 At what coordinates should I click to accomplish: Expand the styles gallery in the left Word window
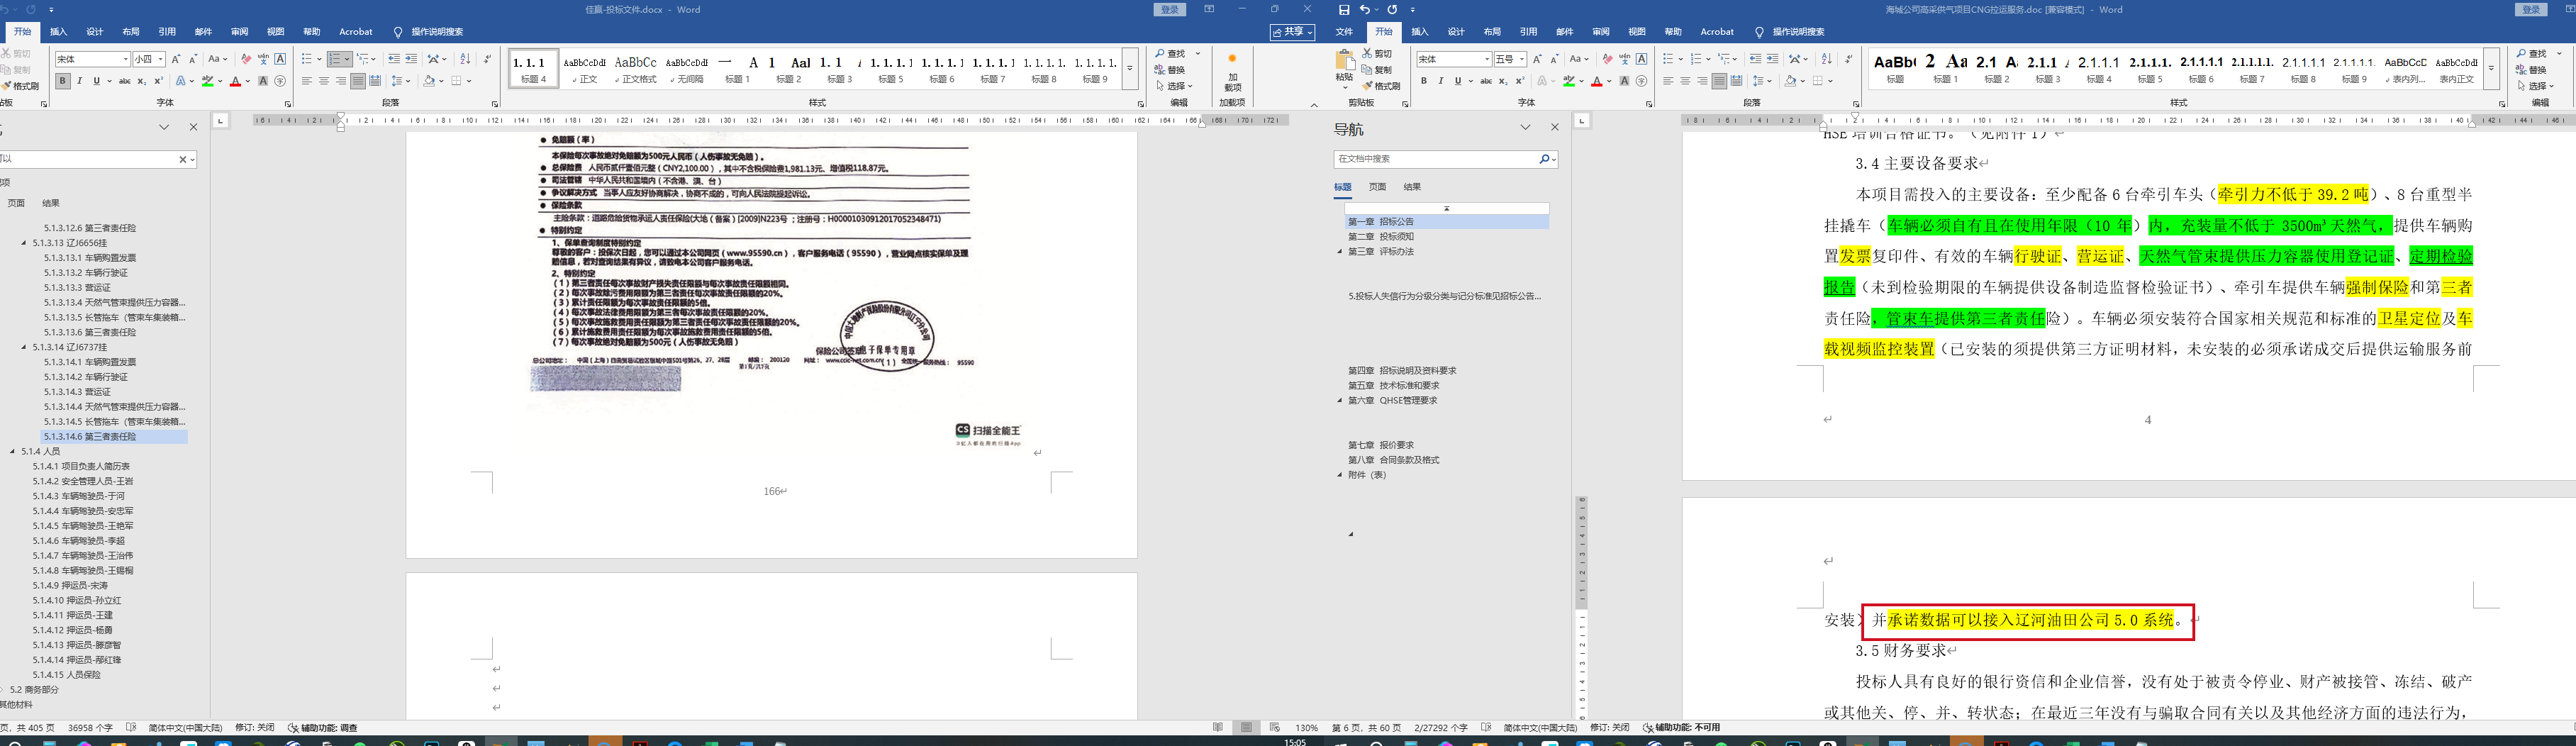[x=1130, y=69]
